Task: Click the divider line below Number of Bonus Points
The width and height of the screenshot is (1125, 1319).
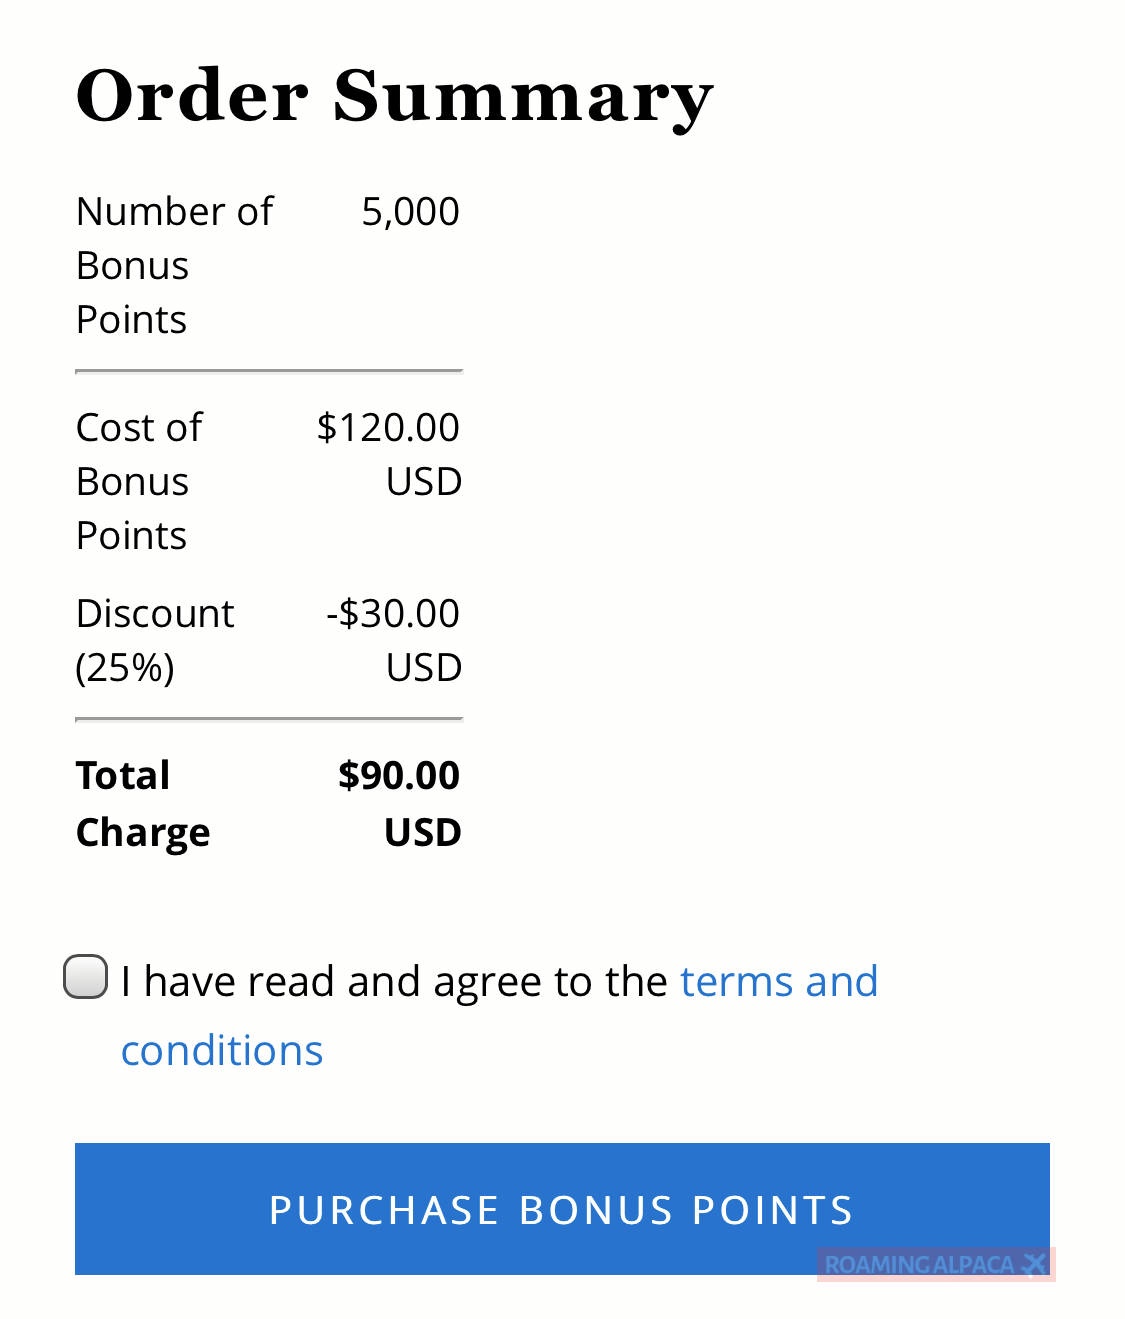Action: 268,371
